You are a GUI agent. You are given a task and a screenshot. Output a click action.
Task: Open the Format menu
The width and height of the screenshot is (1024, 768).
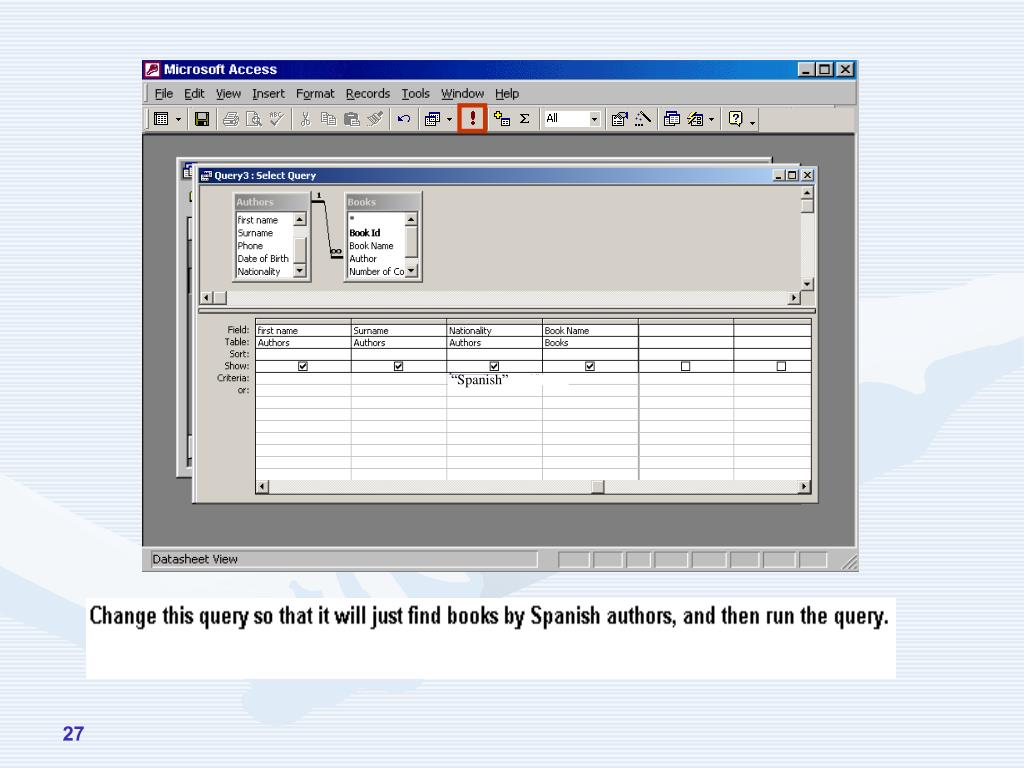click(x=315, y=94)
